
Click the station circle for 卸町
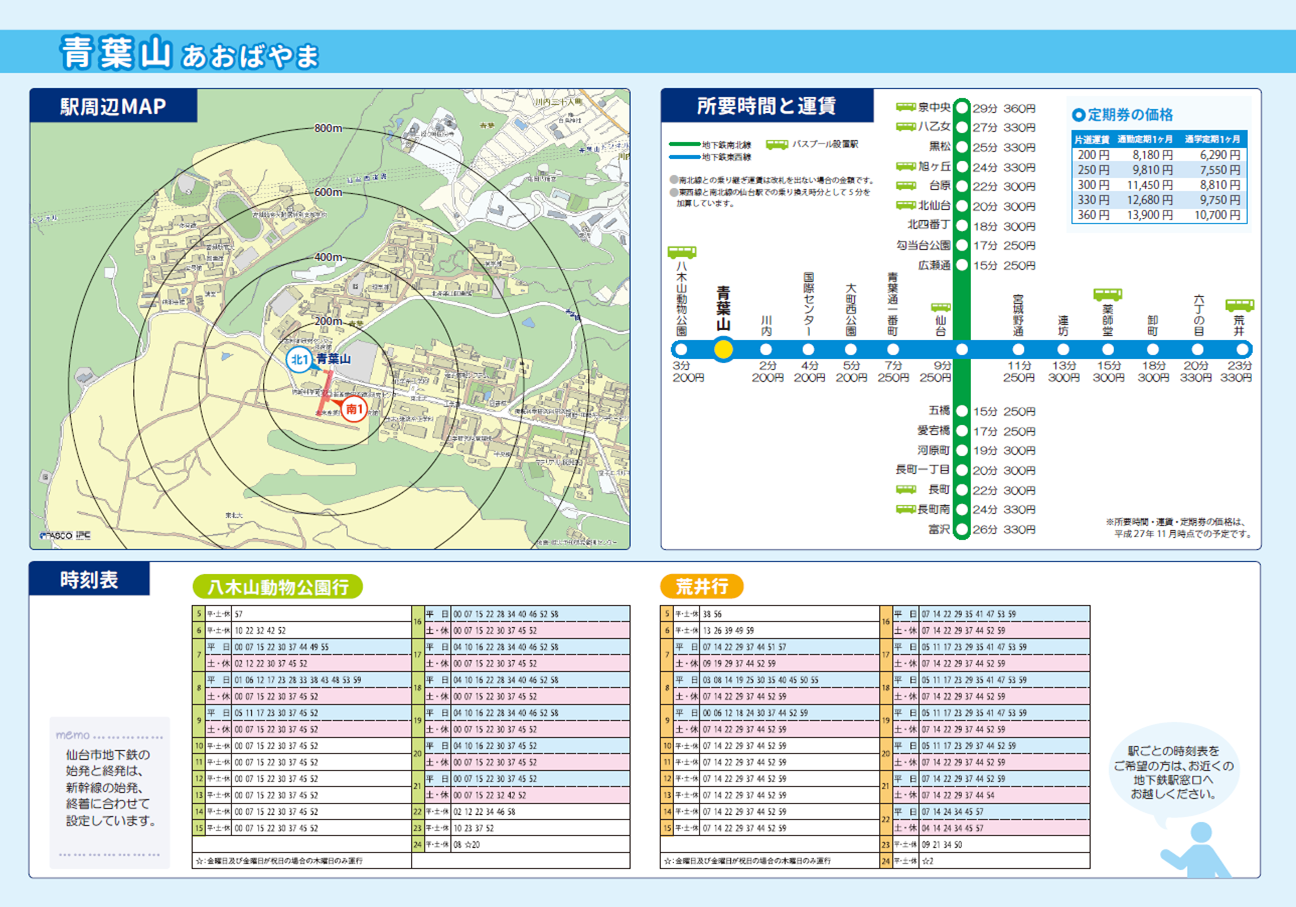pos(1152,350)
